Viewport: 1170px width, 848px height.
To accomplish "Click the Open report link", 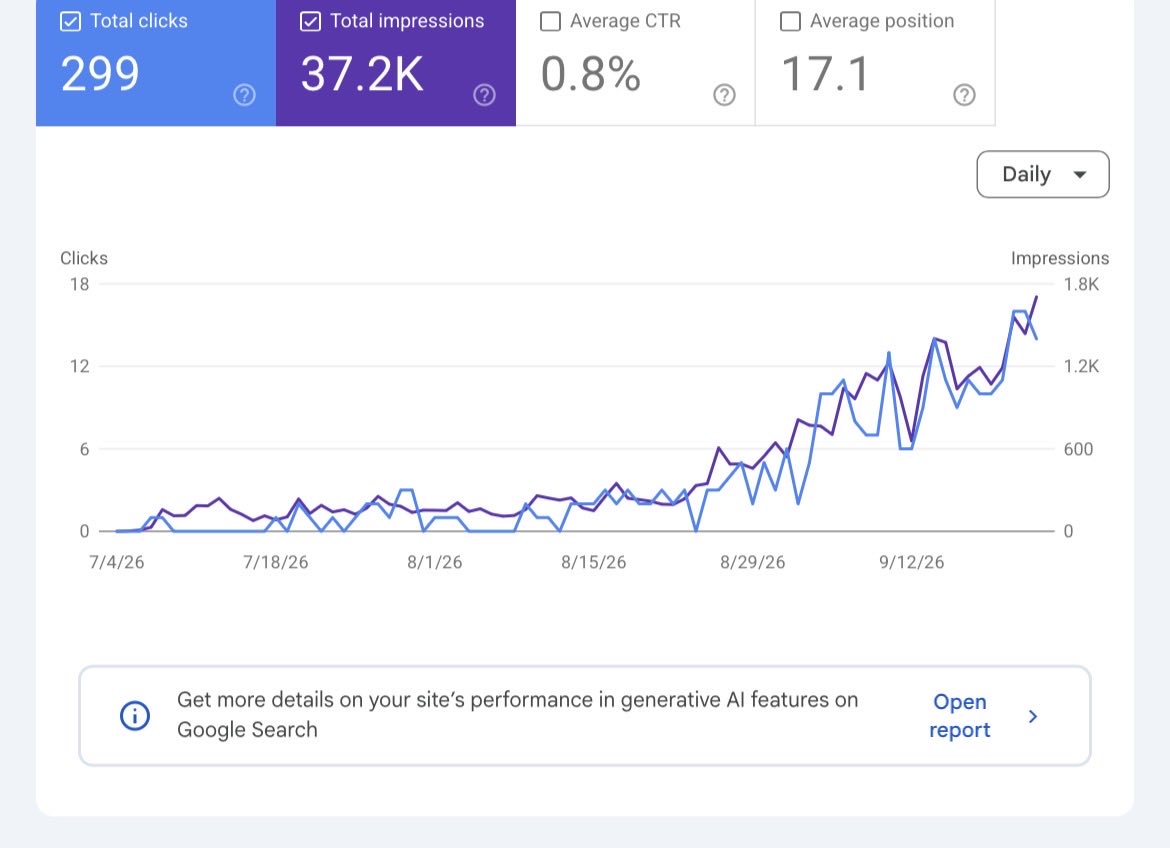I will [x=960, y=716].
